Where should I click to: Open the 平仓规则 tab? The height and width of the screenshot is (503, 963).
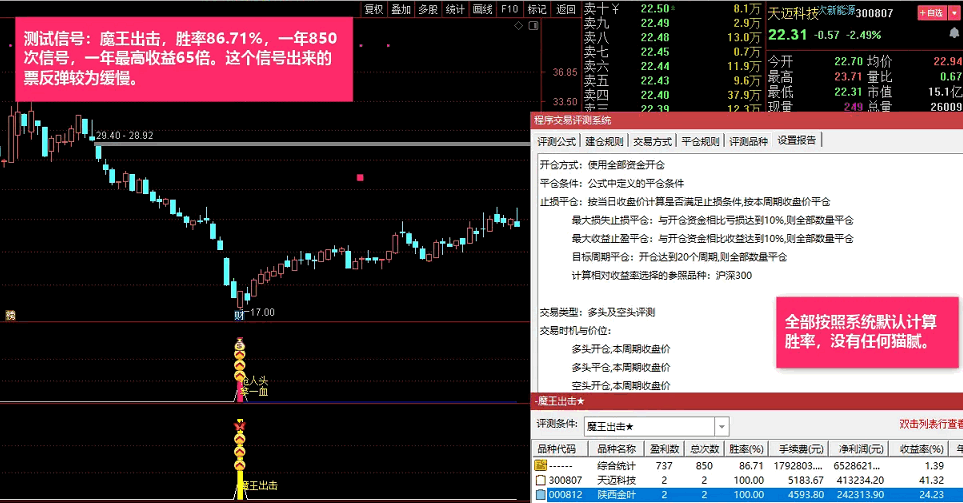(700, 141)
